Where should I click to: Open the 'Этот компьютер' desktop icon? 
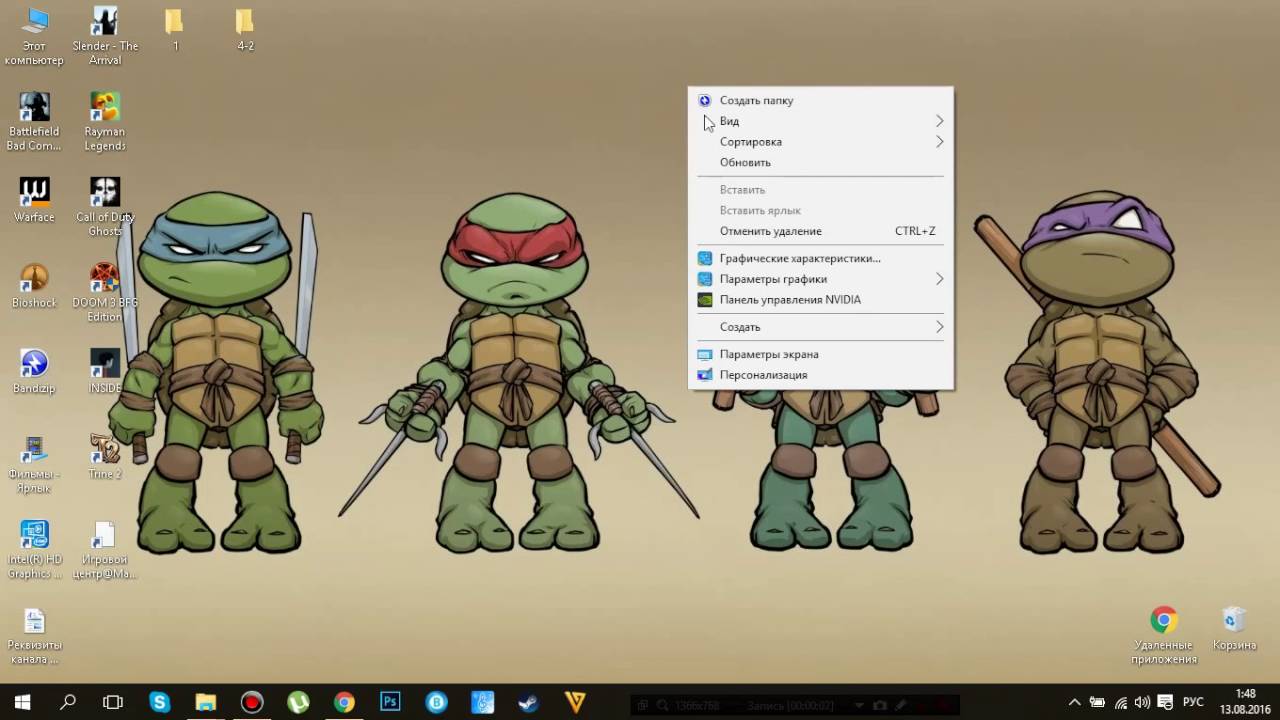coord(34,36)
